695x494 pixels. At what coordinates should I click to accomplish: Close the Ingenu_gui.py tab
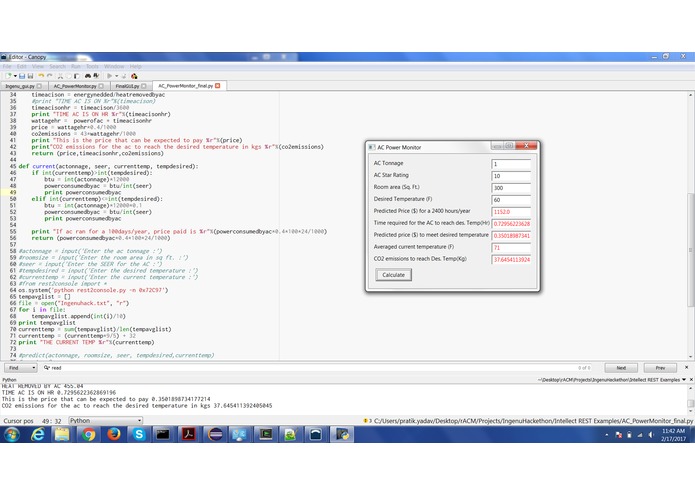tap(39, 86)
